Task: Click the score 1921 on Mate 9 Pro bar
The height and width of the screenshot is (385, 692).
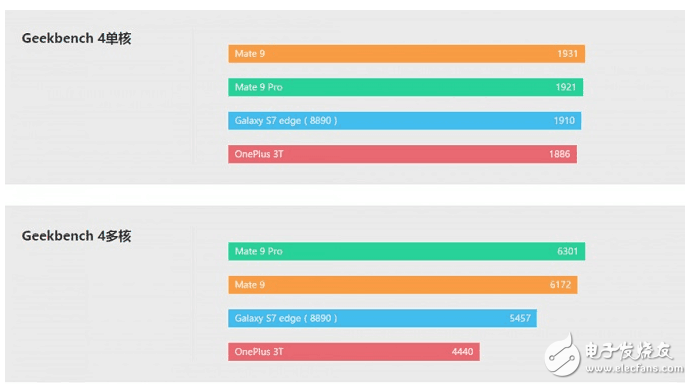Action: (x=566, y=87)
